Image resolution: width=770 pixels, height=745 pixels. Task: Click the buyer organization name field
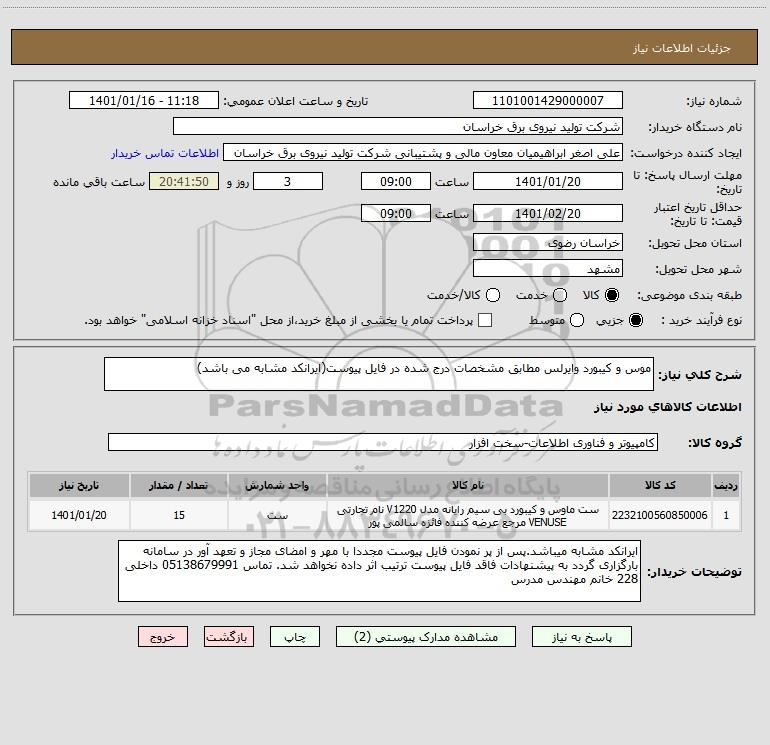point(398,126)
